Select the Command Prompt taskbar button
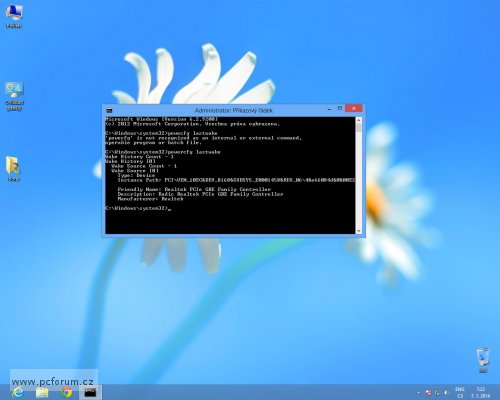The height and width of the screenshot is (400, 500). tap(90, 392)
